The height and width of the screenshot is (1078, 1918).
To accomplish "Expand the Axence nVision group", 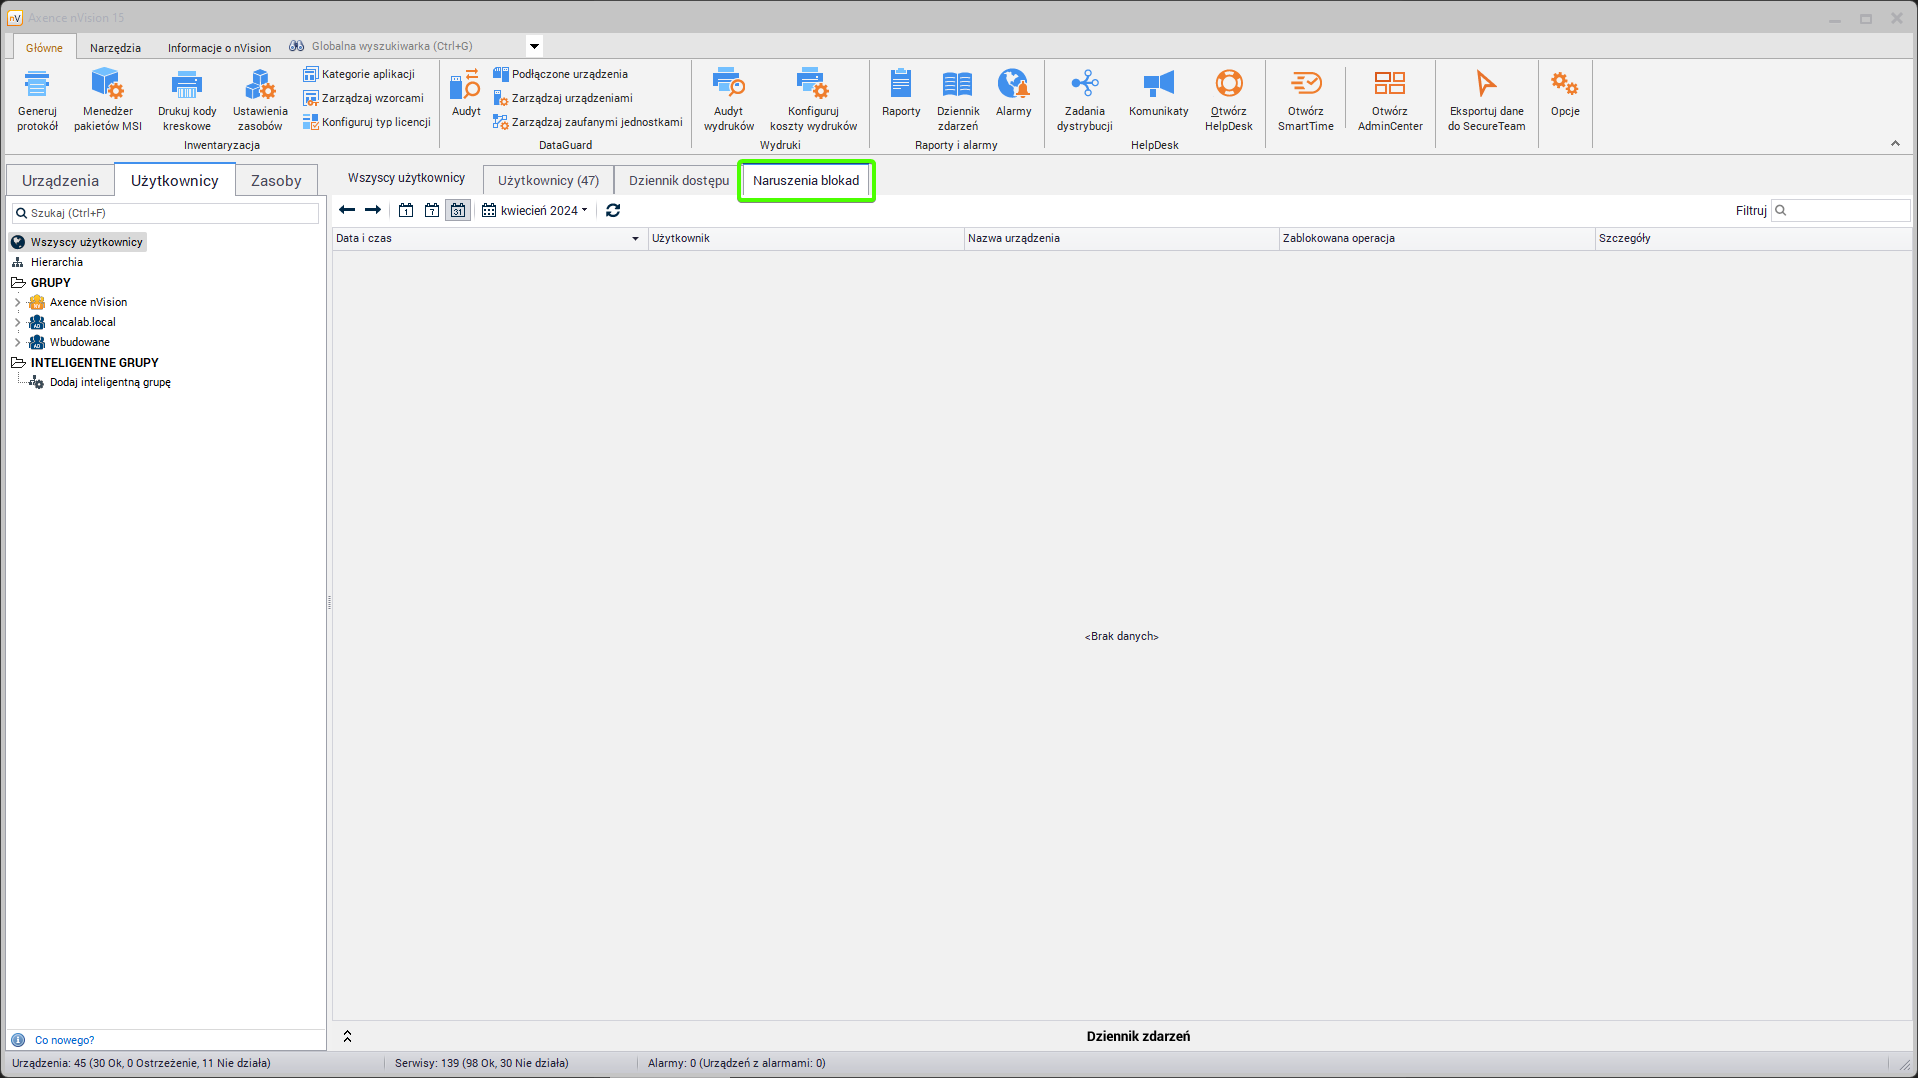I will click(17, 302).
